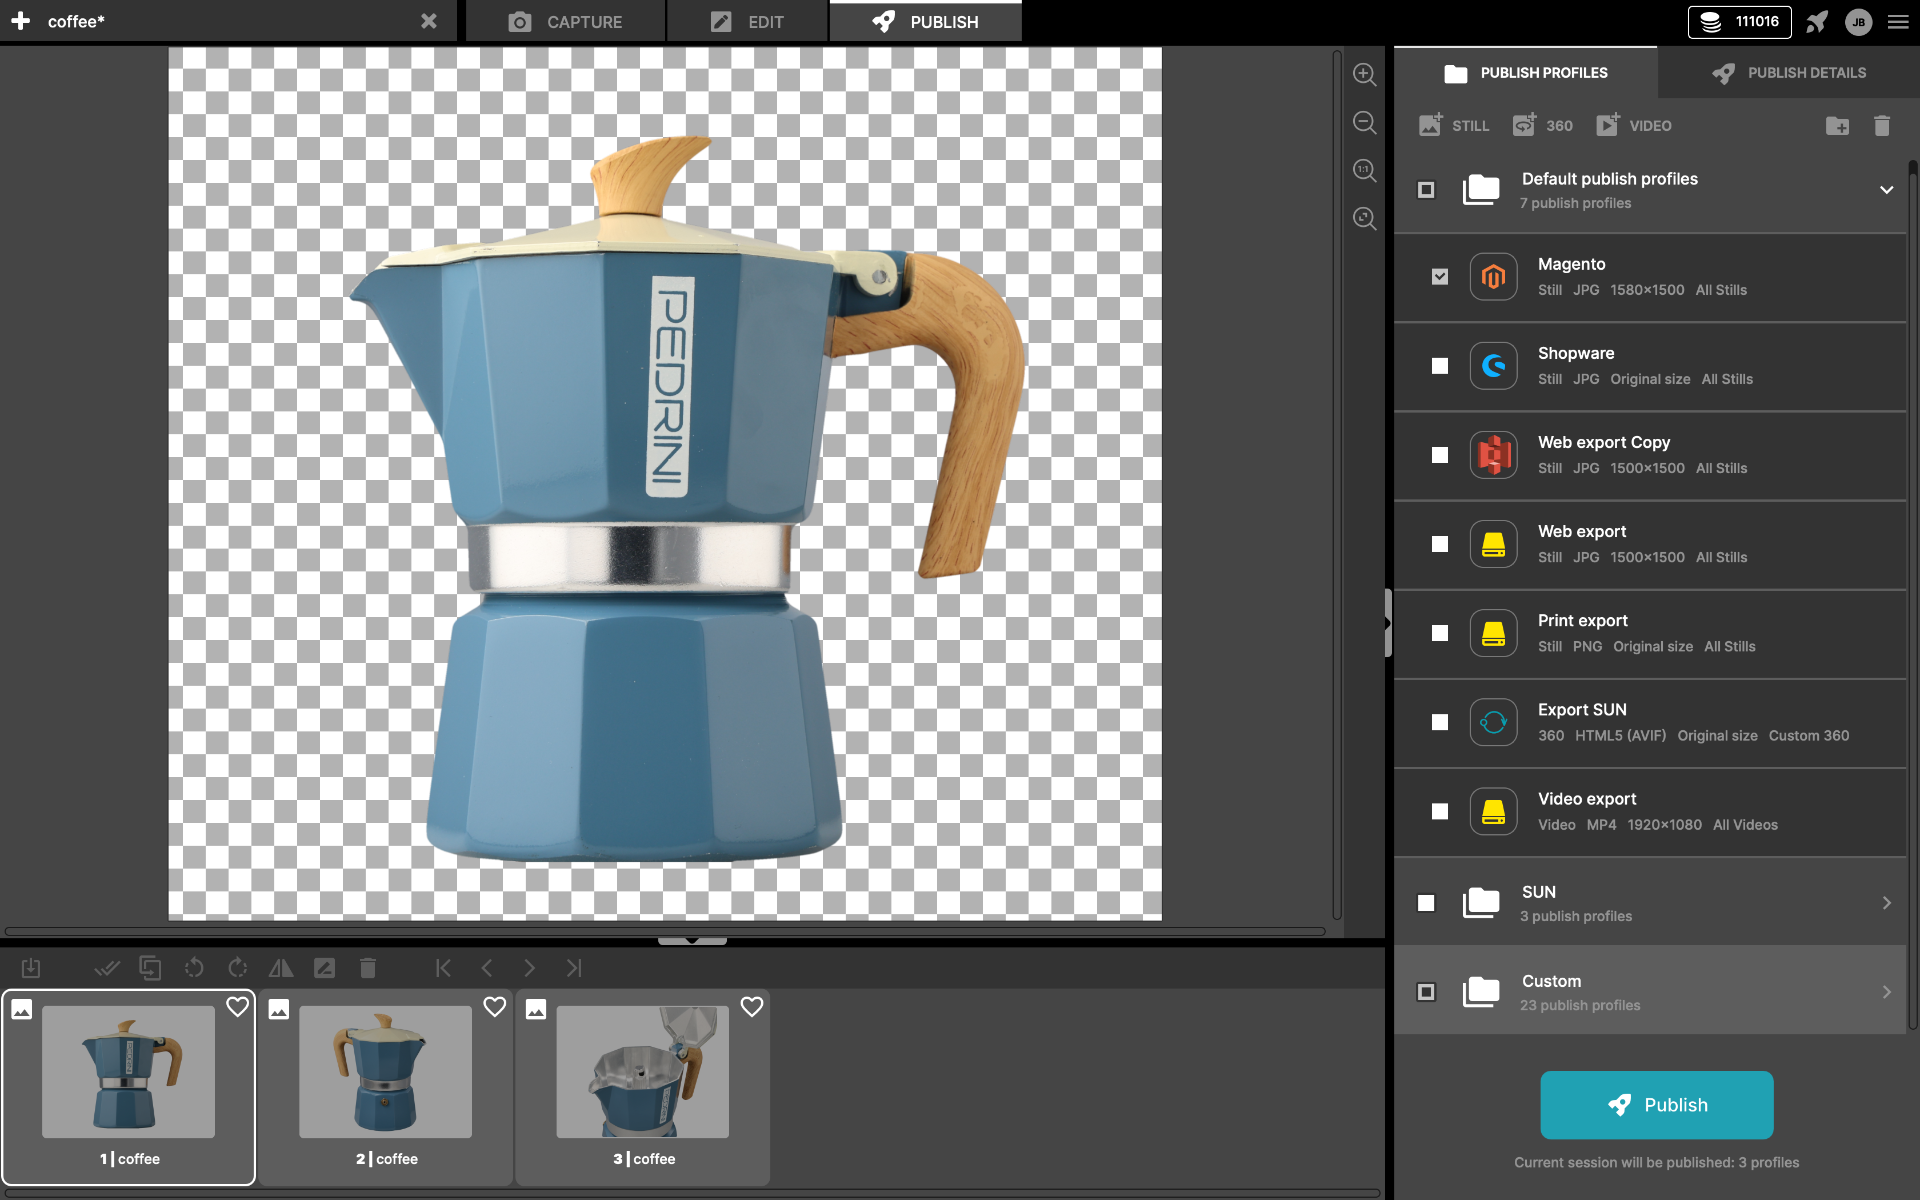This screenshot has width=1920, height=1200.
Task: Click the rocket icon in the top bar
Action: [x=1817, y=22]
